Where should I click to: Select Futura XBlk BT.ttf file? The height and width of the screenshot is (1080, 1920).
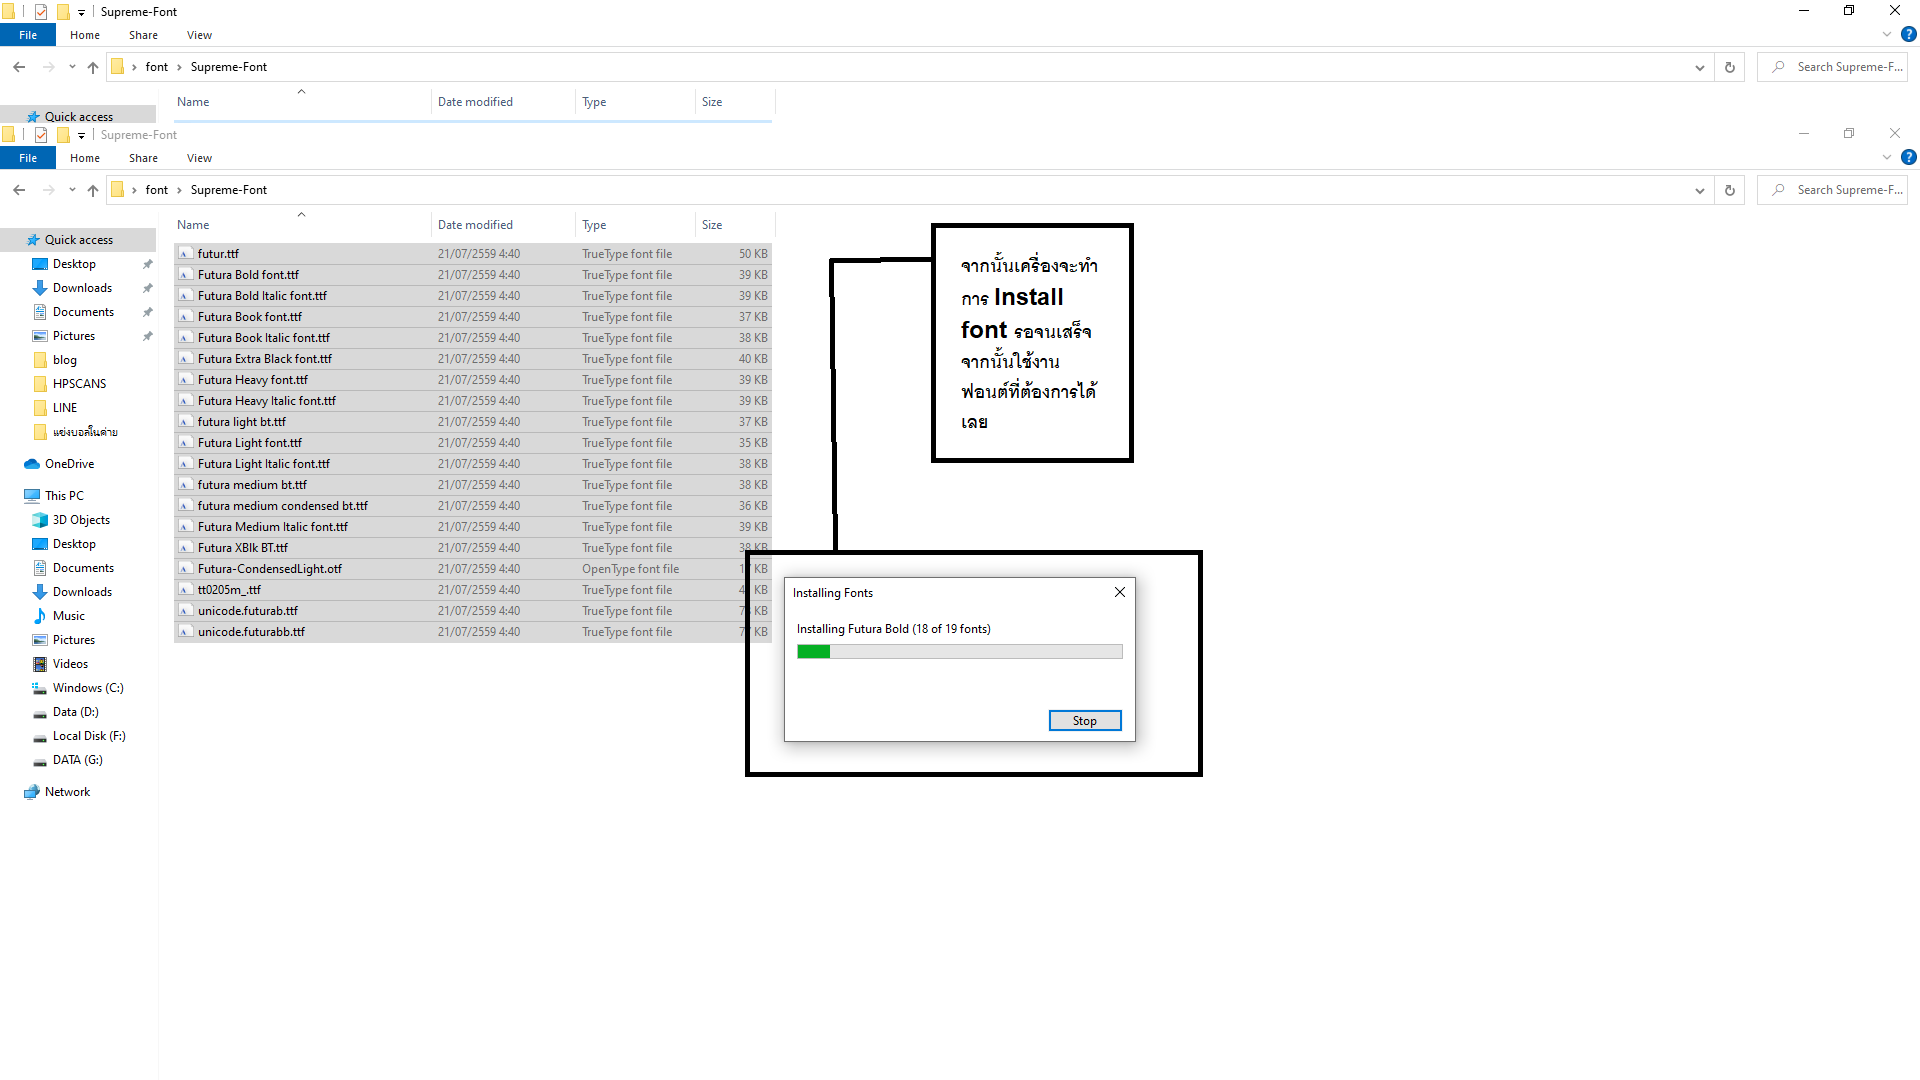tap(472, 548)
